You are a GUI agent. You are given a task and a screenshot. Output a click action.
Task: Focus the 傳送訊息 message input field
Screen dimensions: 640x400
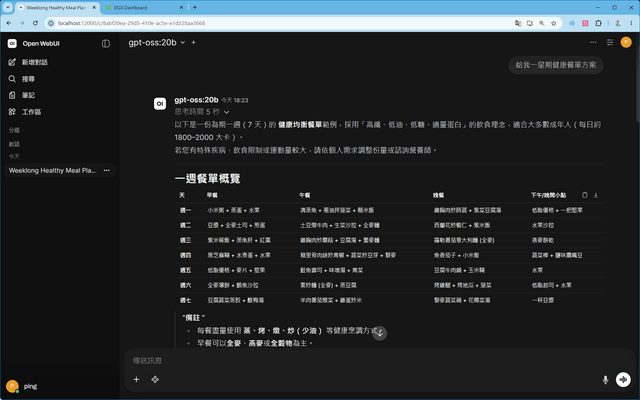367,360
